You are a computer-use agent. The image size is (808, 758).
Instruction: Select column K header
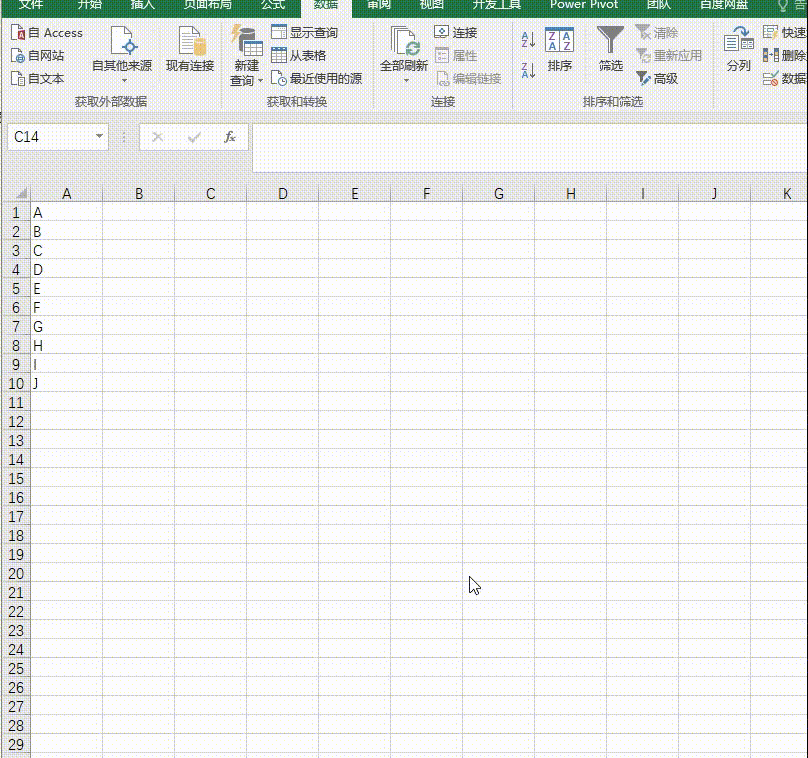point(780,194)
